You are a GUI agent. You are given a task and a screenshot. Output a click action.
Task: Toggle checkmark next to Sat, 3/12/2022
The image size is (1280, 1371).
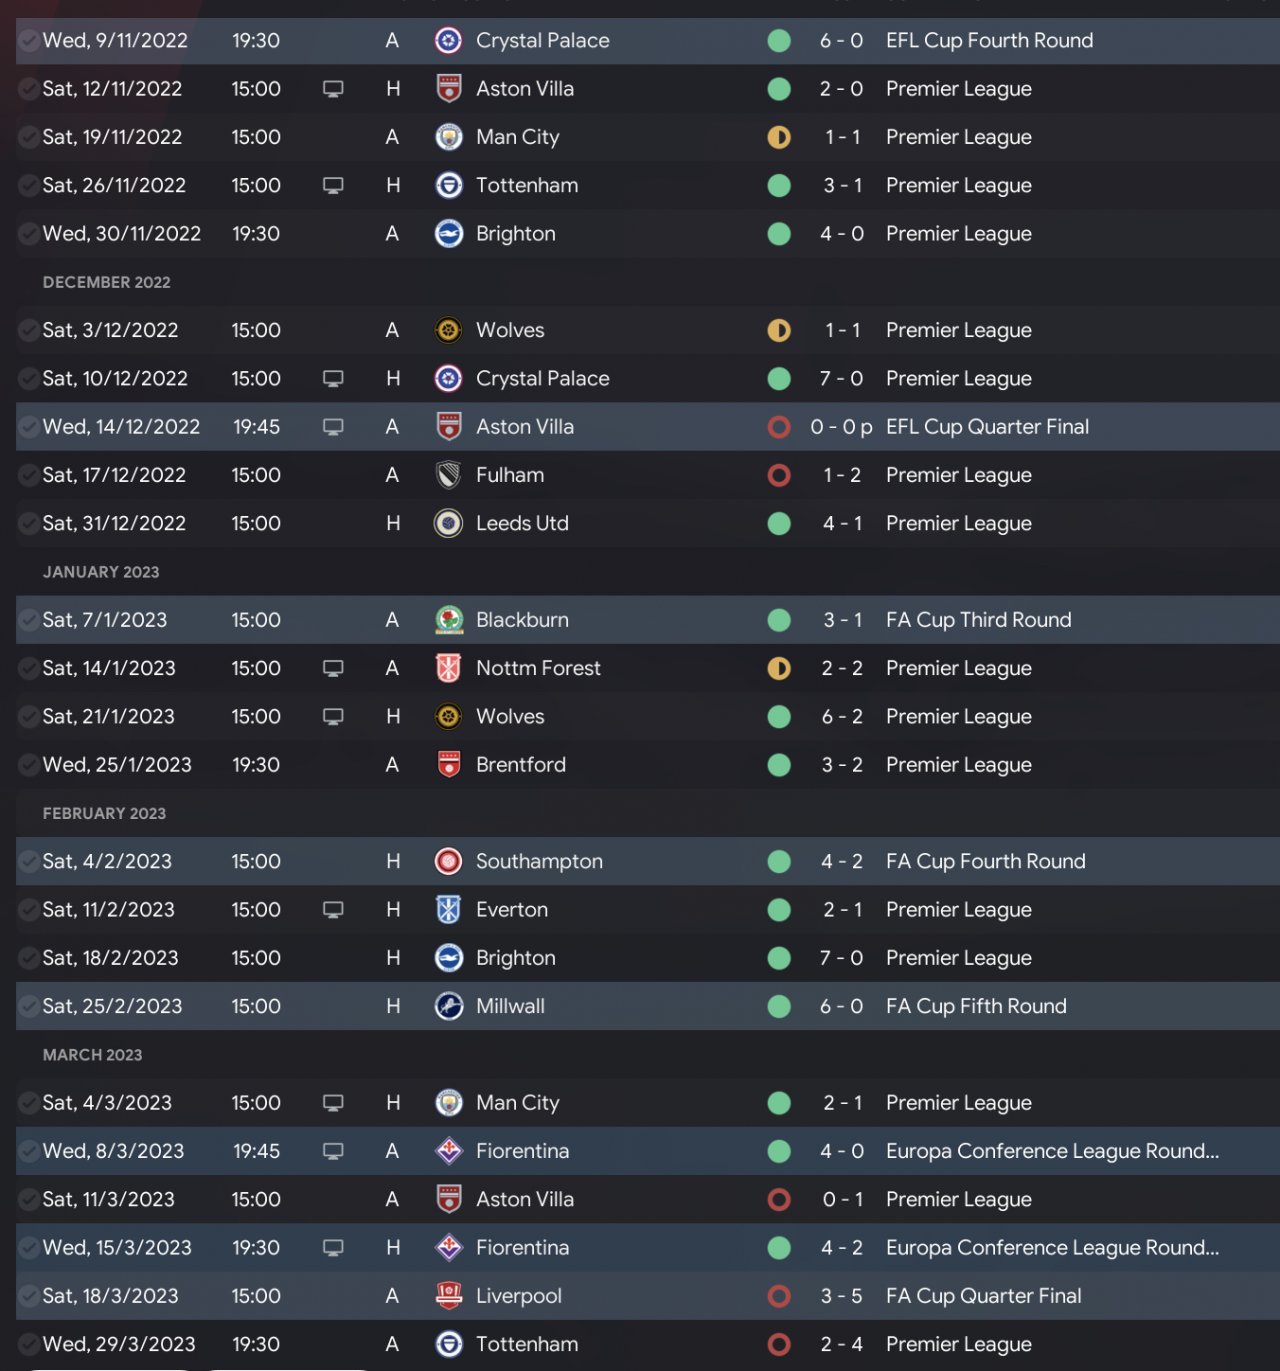(28, 330)
